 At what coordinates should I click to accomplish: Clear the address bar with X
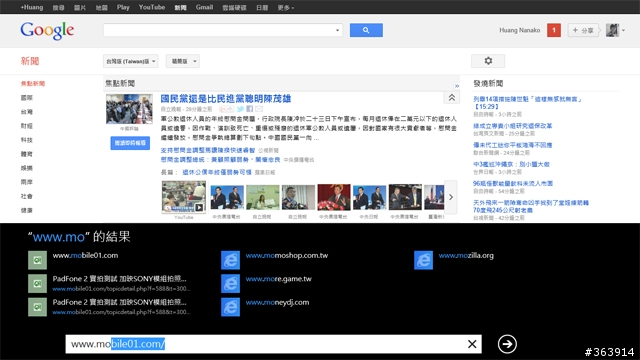(472, 344)
